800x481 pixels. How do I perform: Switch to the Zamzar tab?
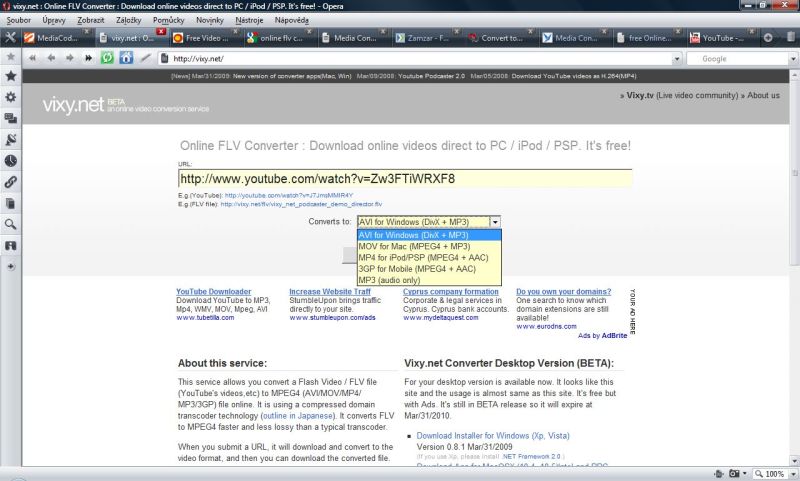[427, 38]
